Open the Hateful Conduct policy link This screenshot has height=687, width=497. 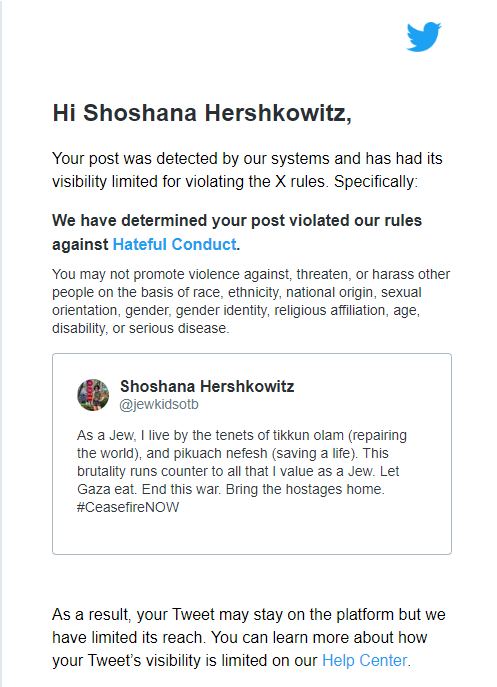pyautogui.click(x=175, y=244)
